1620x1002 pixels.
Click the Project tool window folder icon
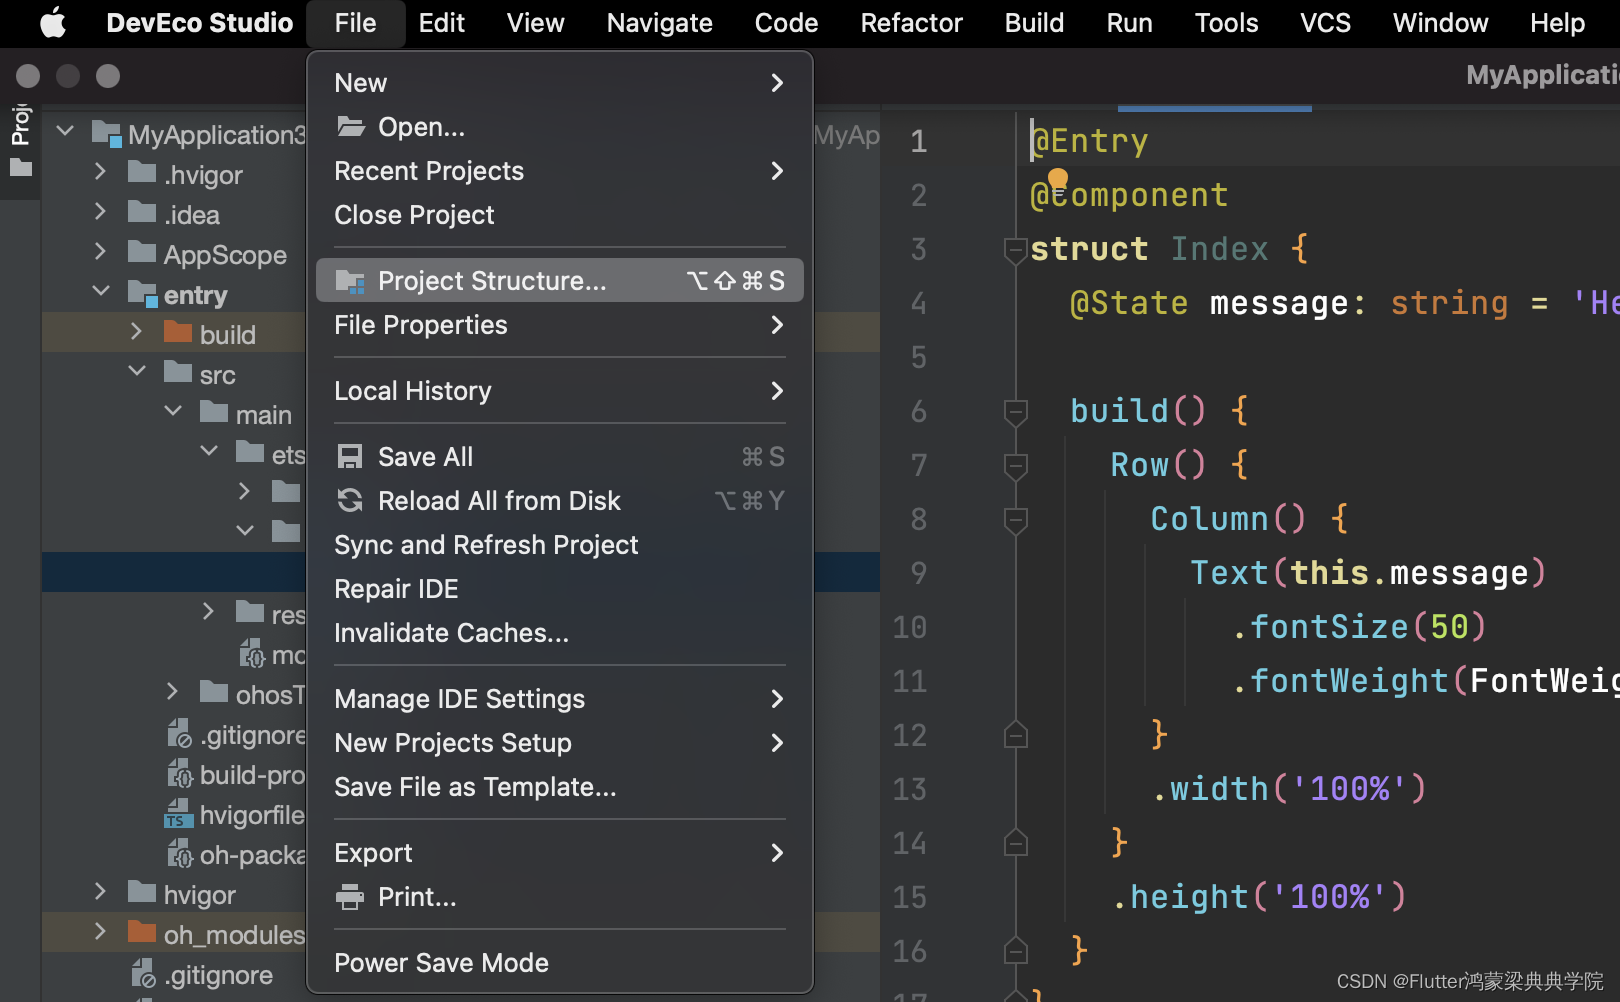21,168
